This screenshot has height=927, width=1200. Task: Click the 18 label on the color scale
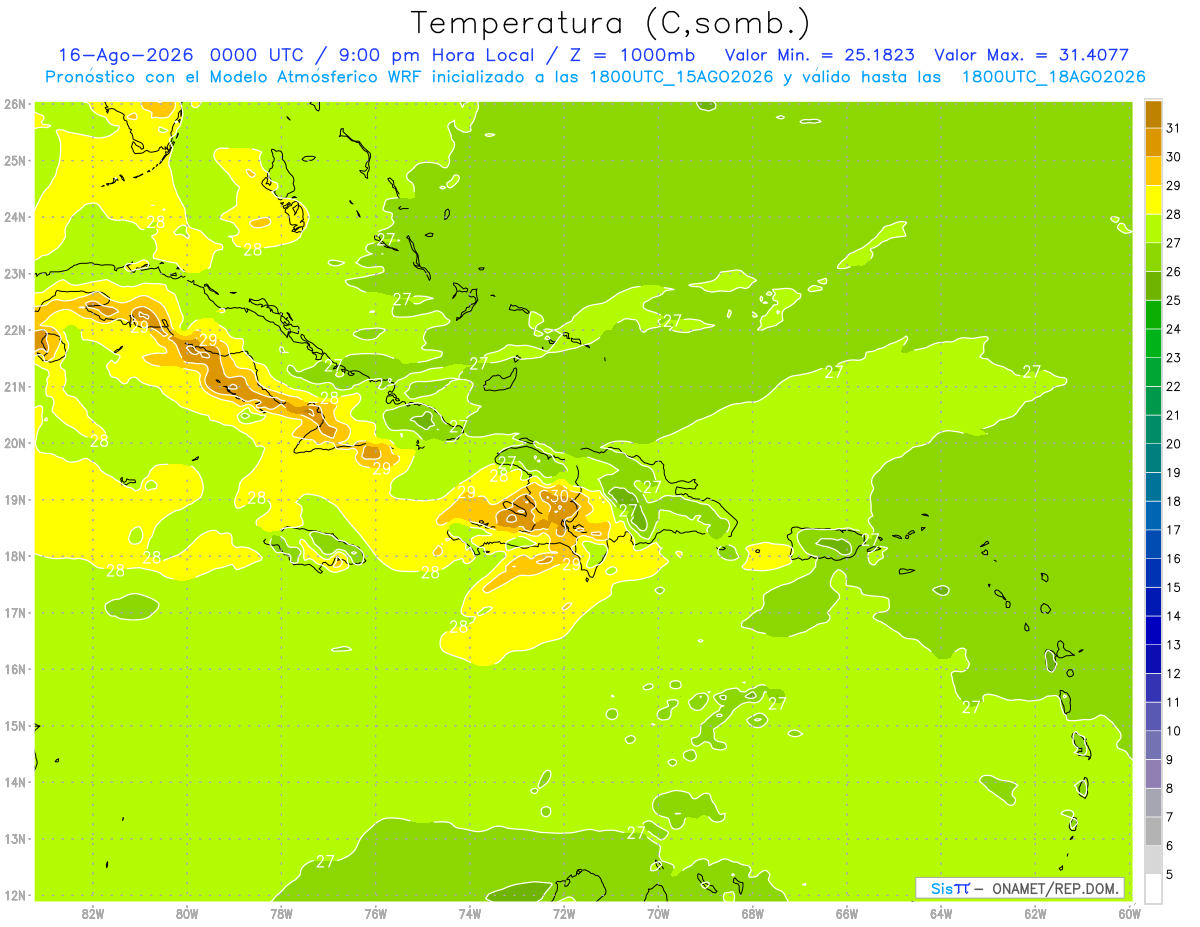coord(1173,501)
